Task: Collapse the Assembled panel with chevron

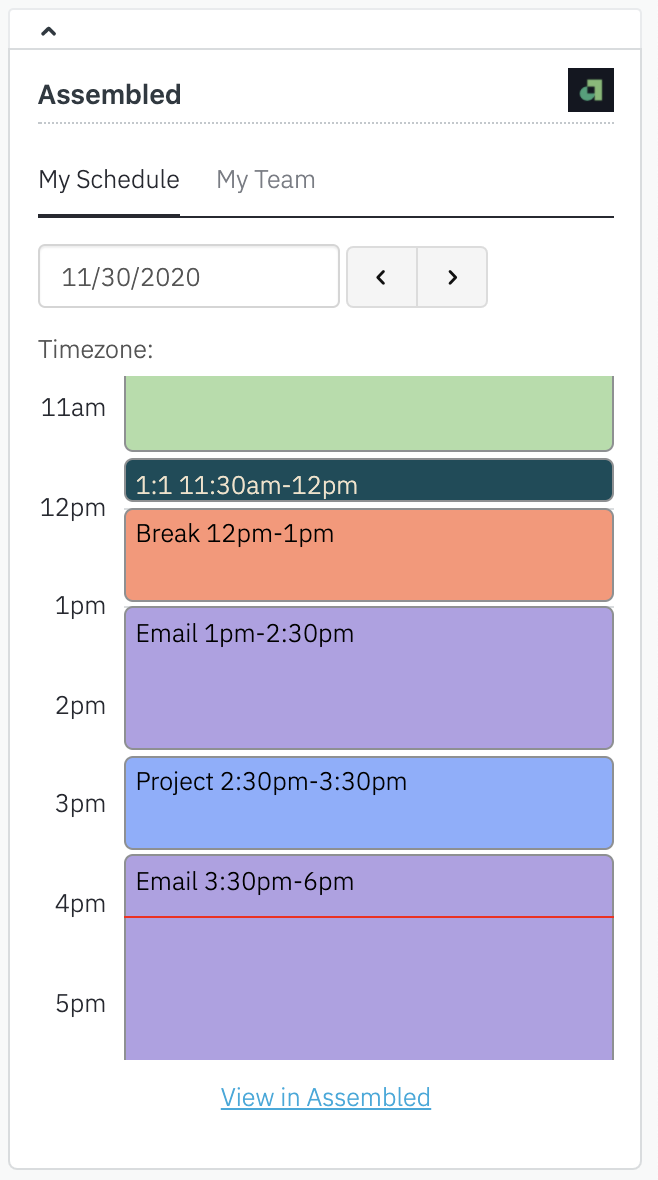Action: 48,31
